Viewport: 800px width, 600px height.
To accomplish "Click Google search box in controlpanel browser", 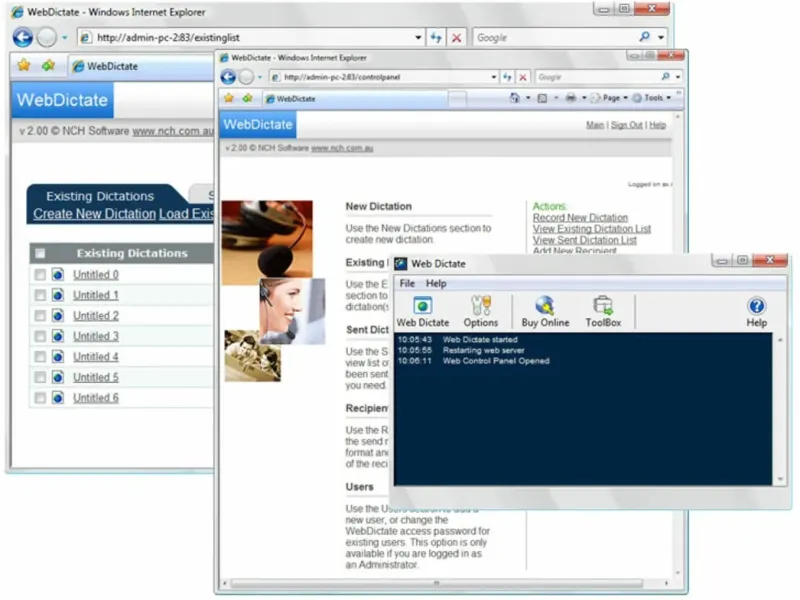I will click(x=597, y=77).
